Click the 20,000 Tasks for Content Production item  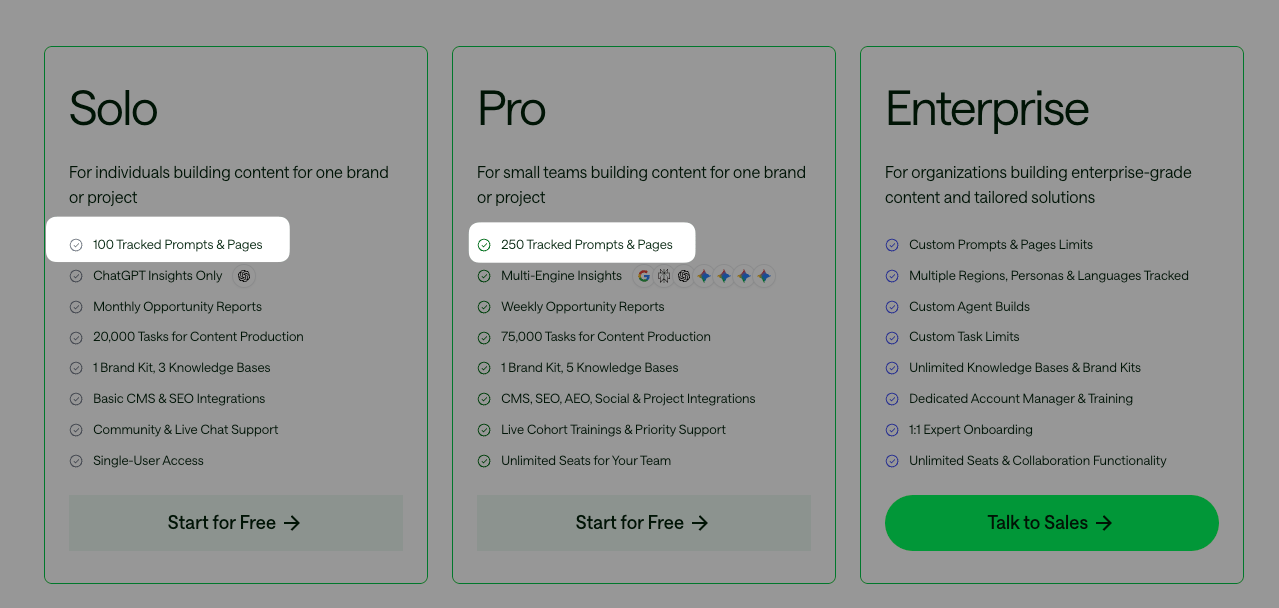[x=198, y=337]
